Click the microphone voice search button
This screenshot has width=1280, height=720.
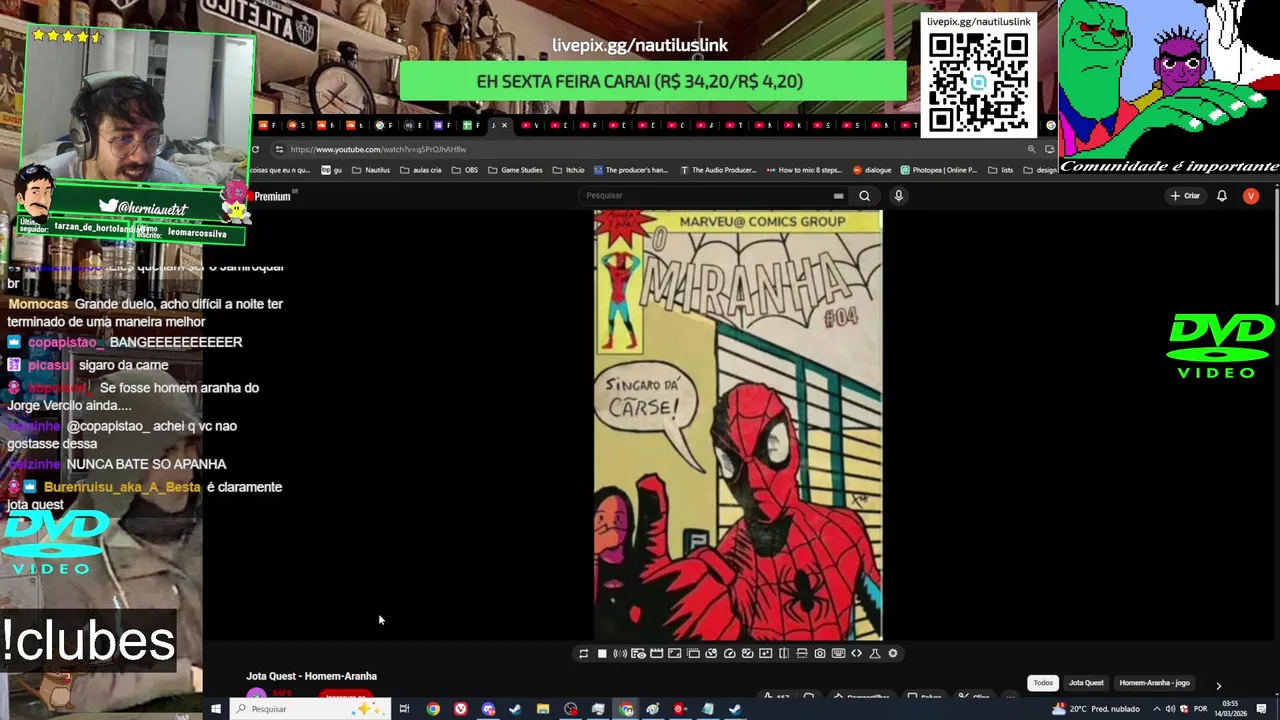pos(898,196)
